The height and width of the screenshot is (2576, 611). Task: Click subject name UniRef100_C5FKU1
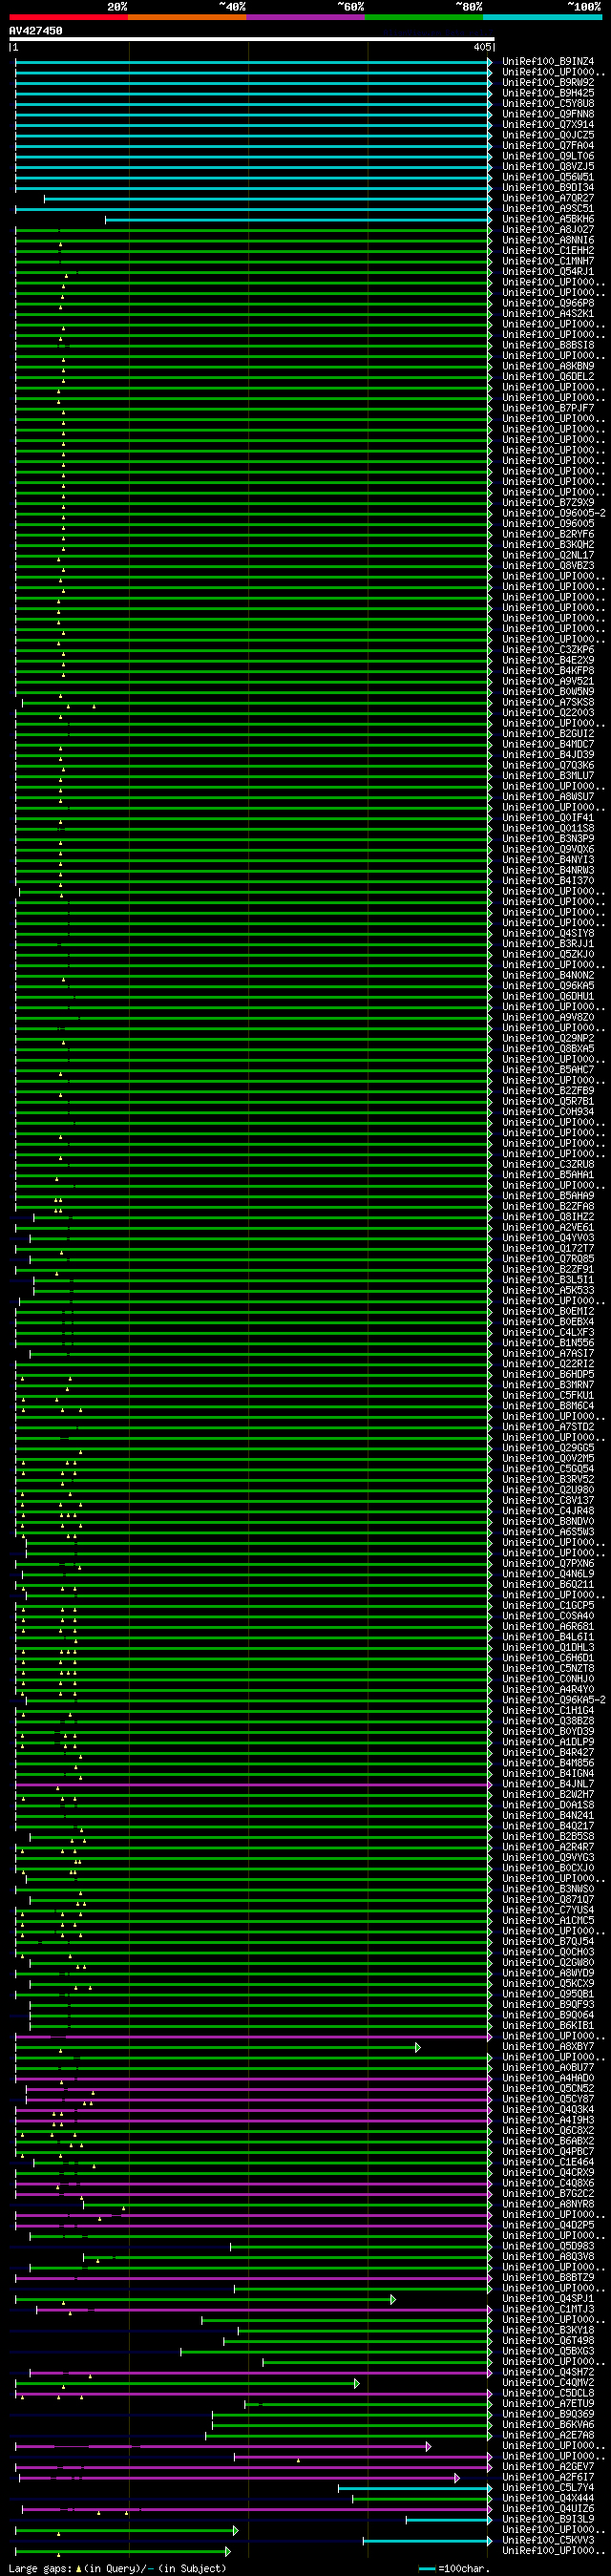[x=548, y=1396]
